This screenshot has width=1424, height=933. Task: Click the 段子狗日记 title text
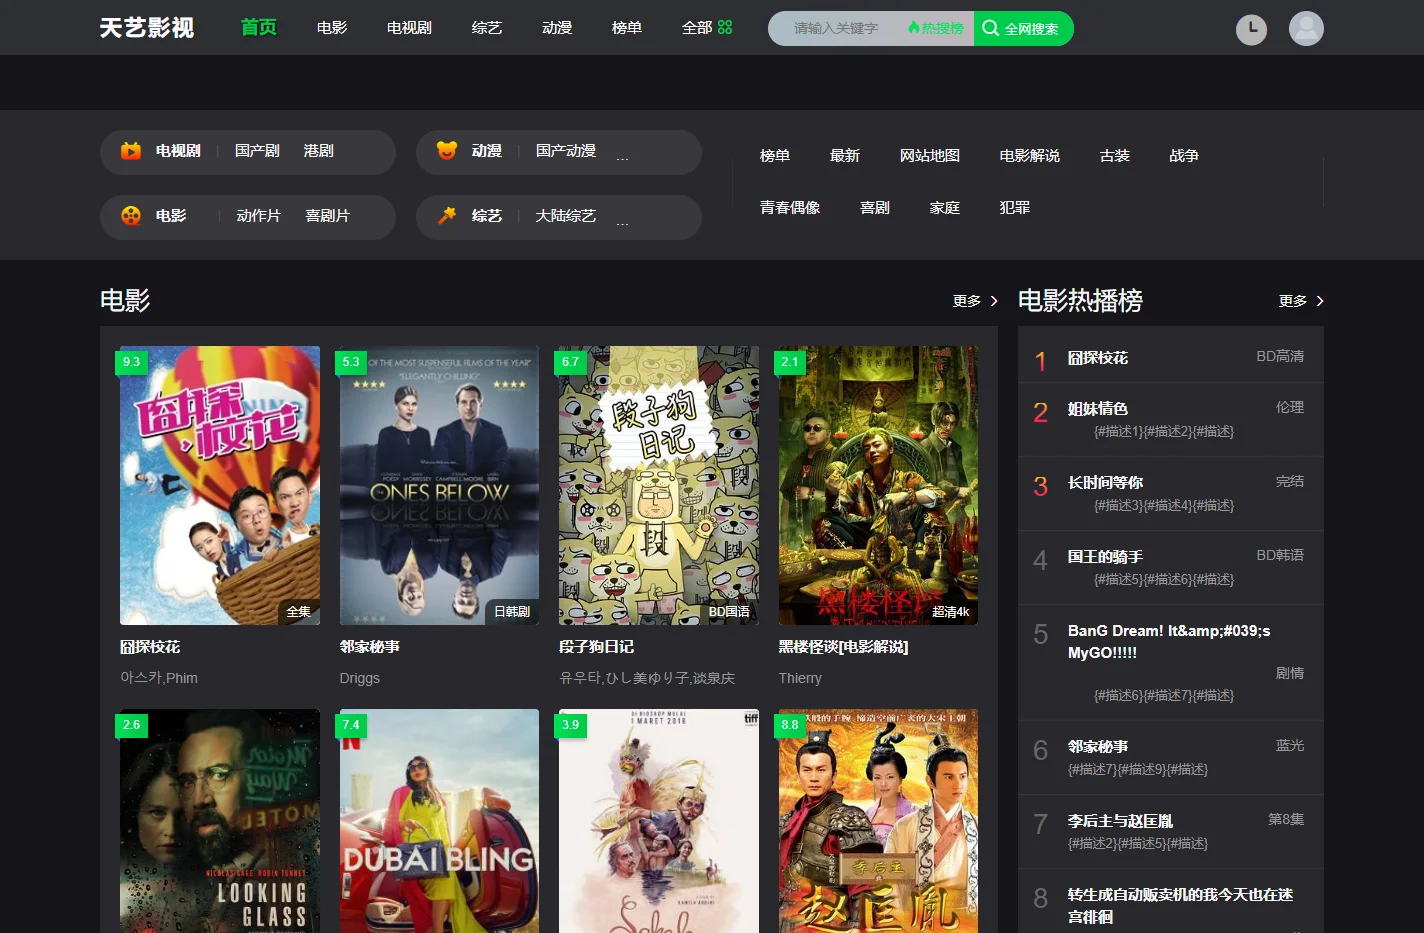[597, 647]
